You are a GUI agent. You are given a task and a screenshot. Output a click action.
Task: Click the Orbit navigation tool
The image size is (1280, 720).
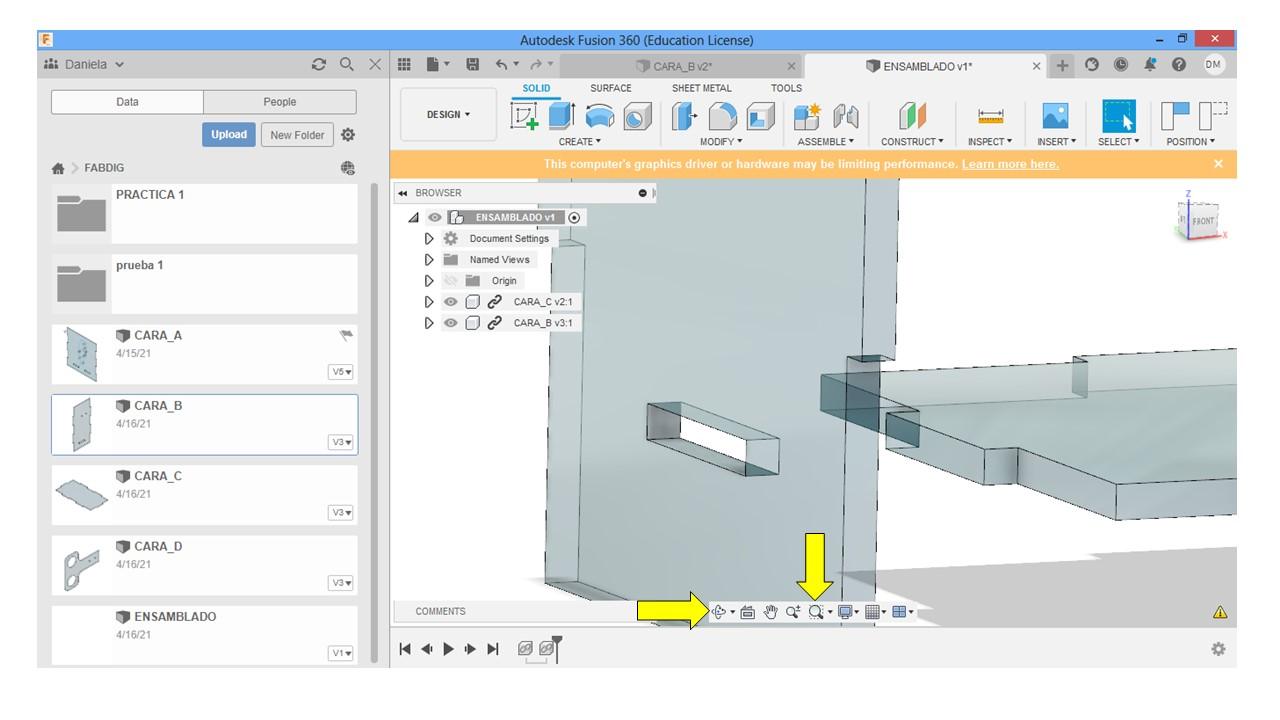click(718, 612)
